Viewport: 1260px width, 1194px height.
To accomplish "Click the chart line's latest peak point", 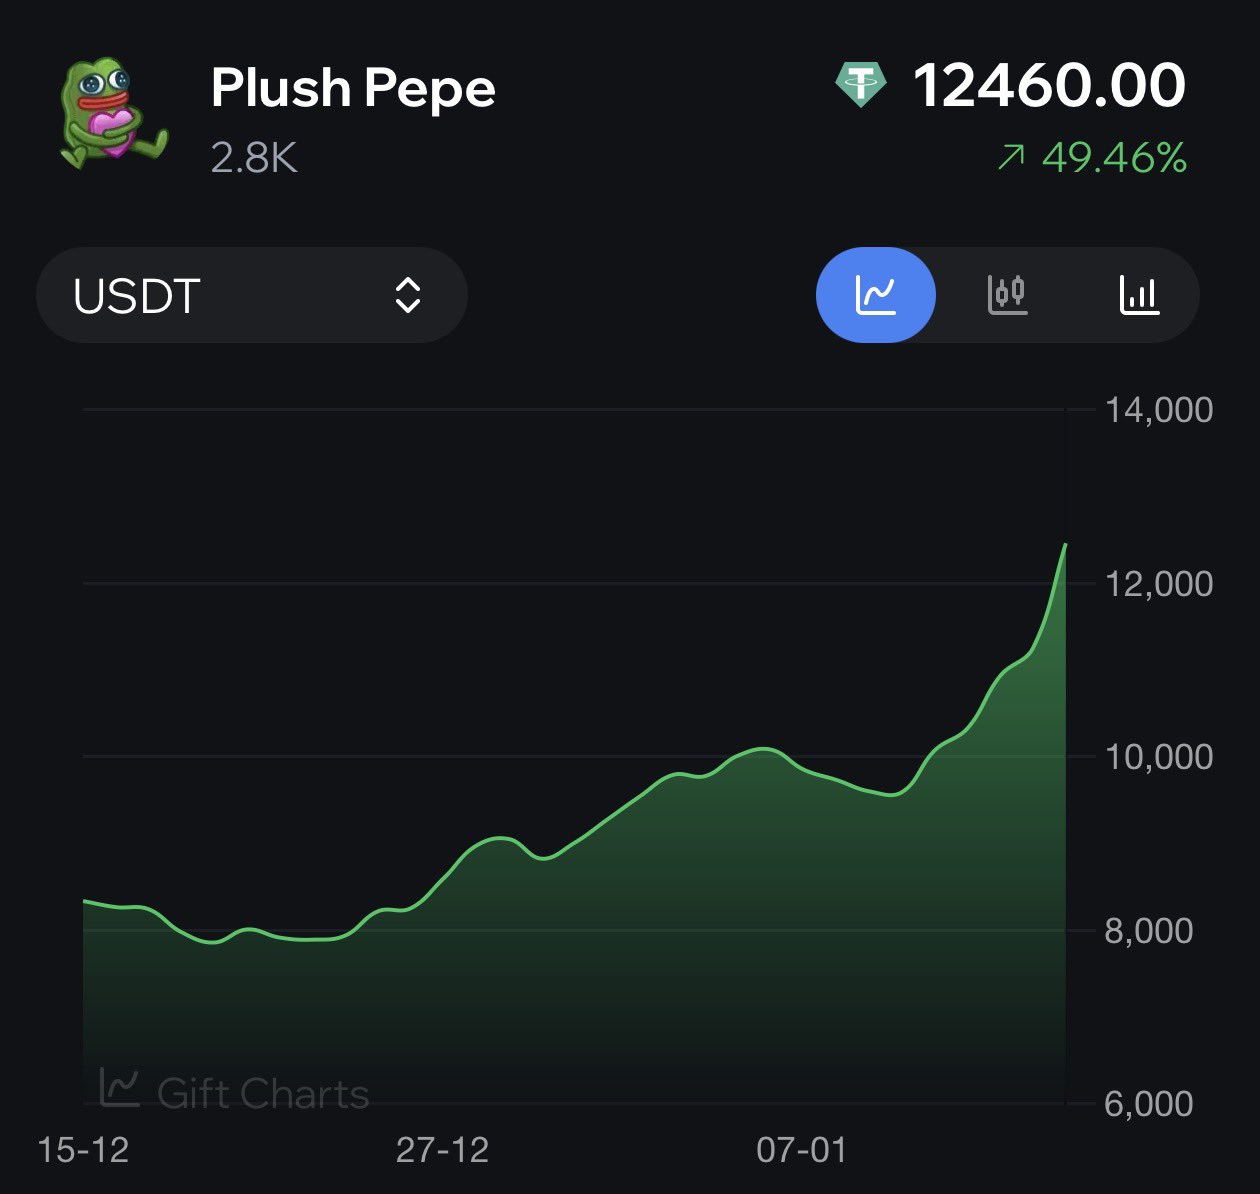I will pos(1064,546).
